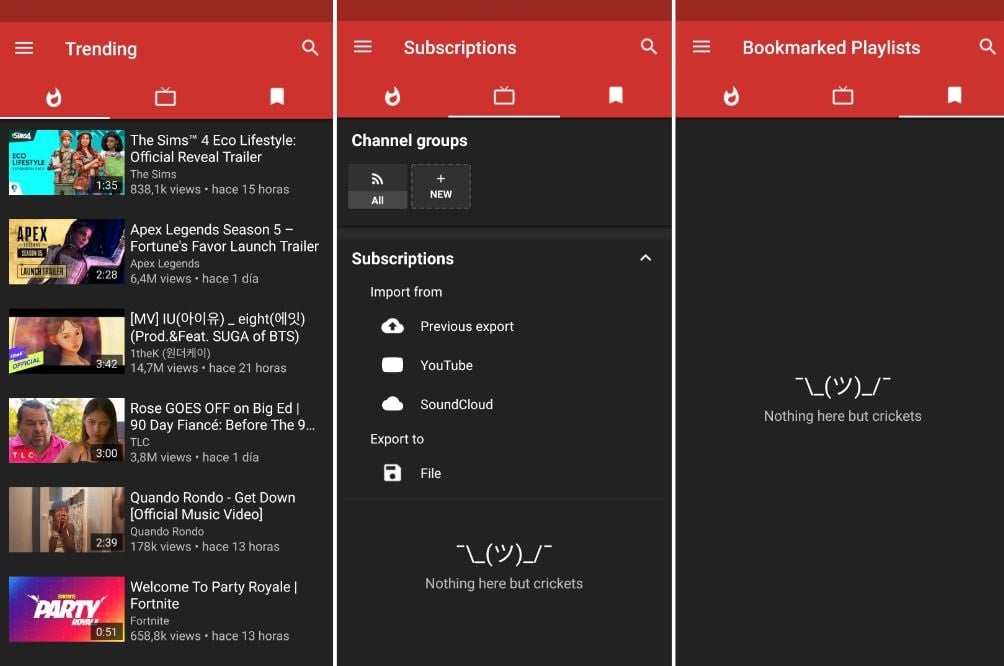Open The Sims 4 Eco Lifestyle thumbnail
The image size is (1004, 666).
67,163
